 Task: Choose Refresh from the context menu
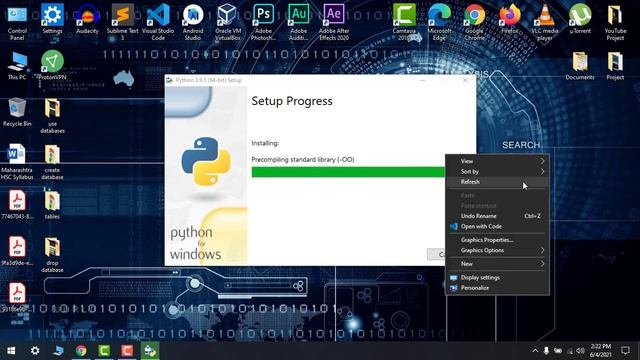(497, 182)
